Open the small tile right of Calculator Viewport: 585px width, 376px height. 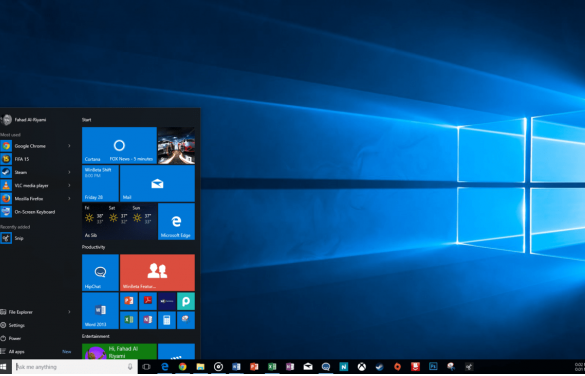[x=186, y=320]
